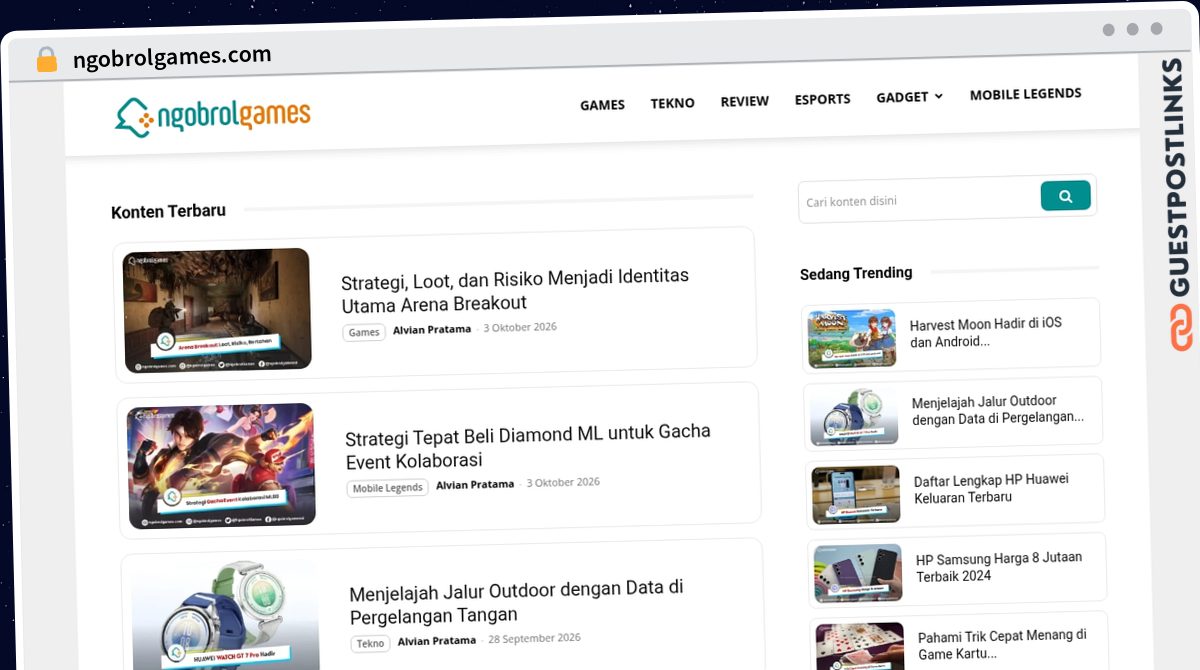Focus the 'Cari konten disini' search field

tap(919, 201)
